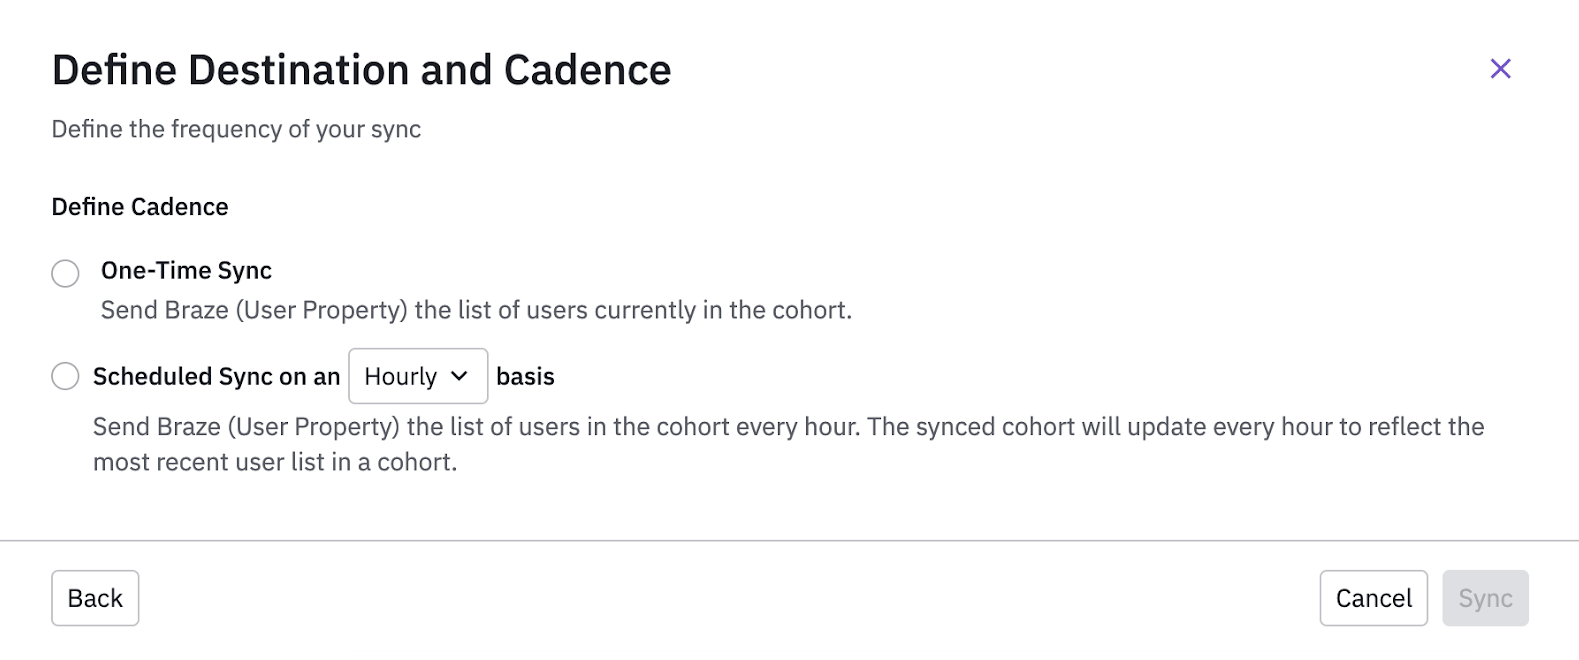Click the "Define the frequency of your sync" subtitle
Screen dimensions: 1579x660
[236, 129]
